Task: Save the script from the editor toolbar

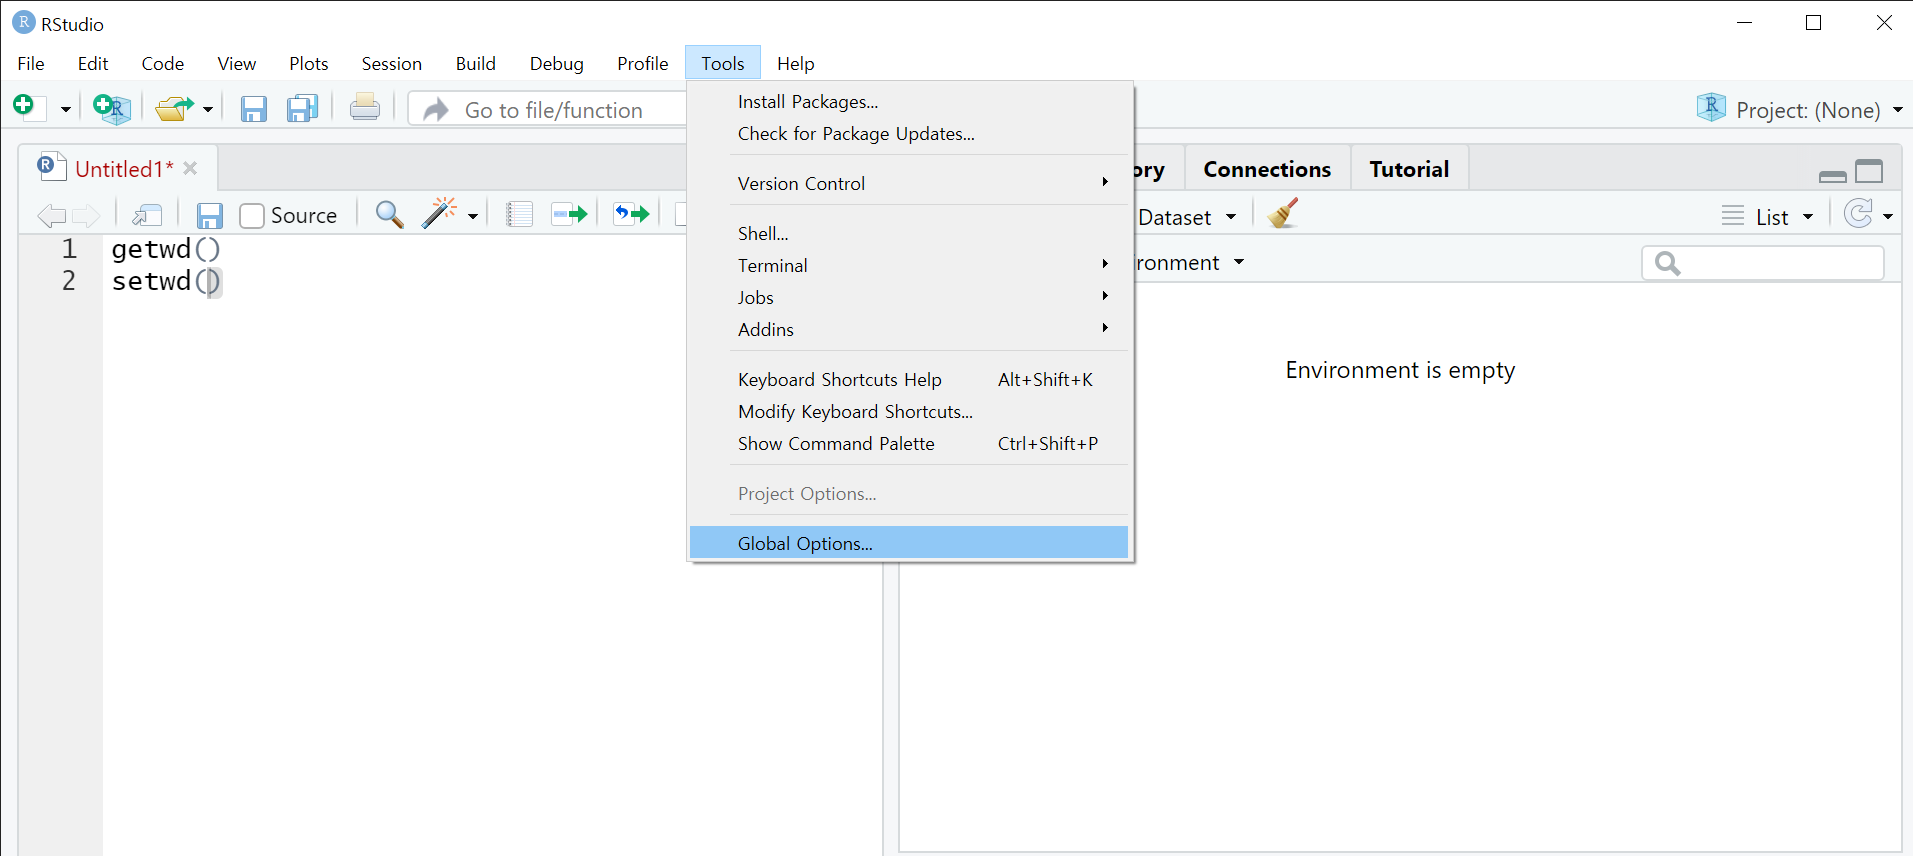Action: pos(209,216)
